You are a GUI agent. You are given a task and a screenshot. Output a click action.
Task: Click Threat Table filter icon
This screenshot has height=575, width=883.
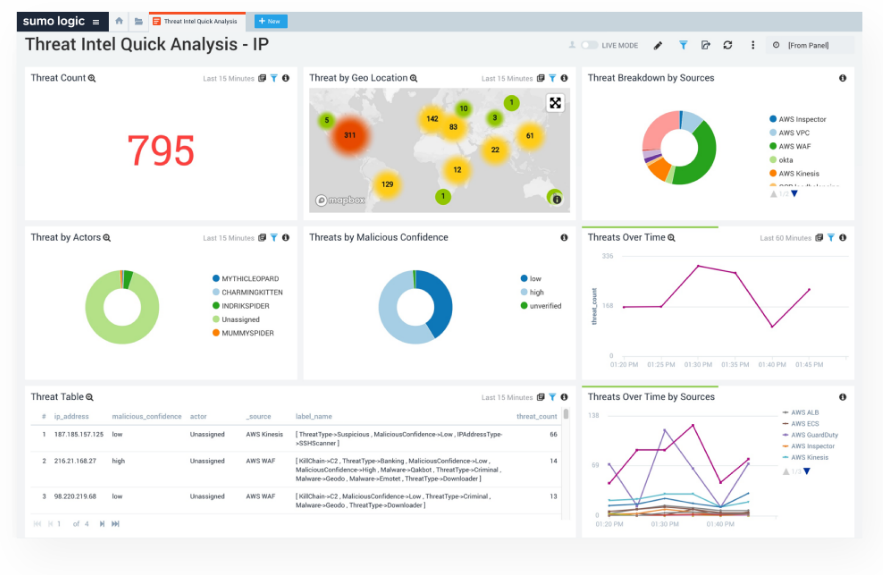(x=552, y=397)
